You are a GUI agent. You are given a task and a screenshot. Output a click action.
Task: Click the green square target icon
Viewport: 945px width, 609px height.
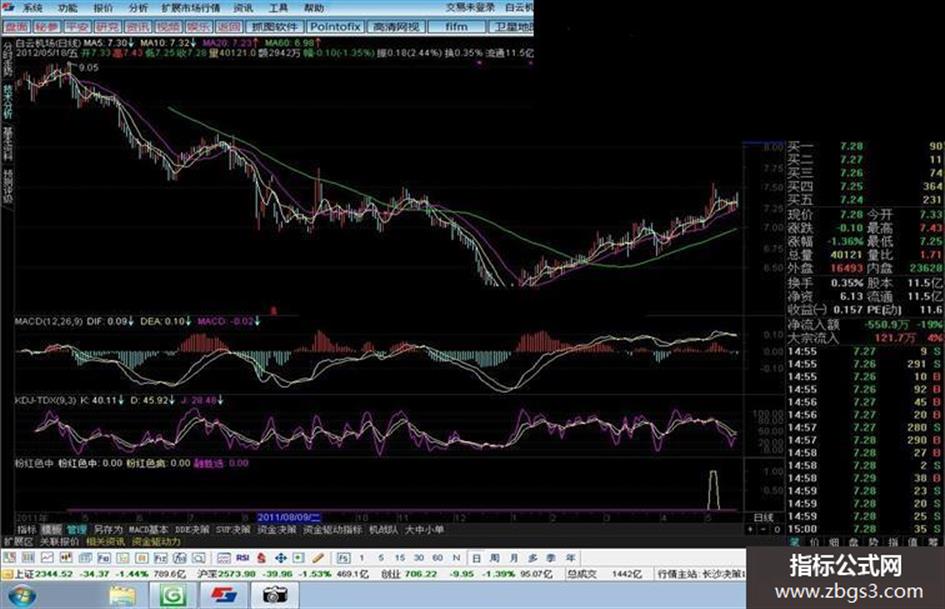tap(298, 558)
